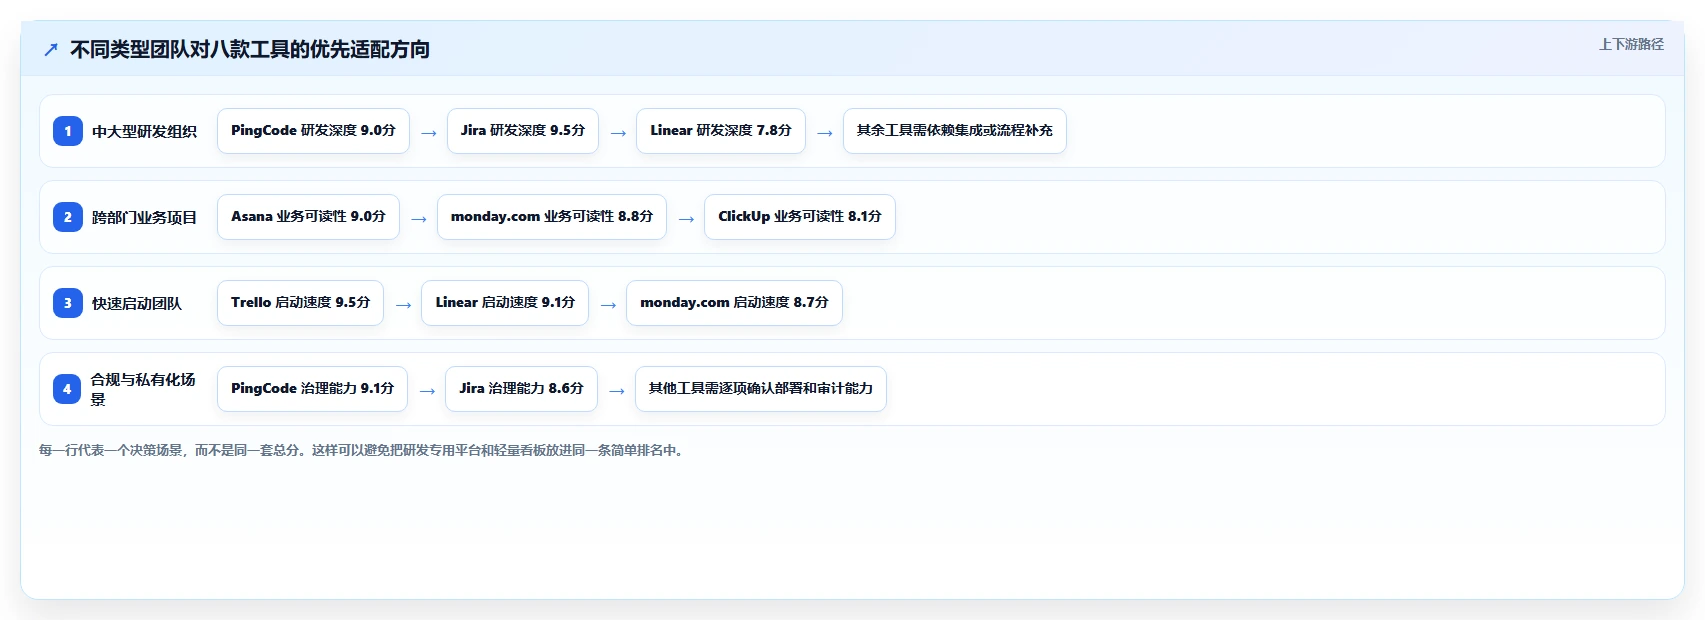Click the number 2 badge for 跨部门业务项目
1705x620 pixels.
point(68,217)
